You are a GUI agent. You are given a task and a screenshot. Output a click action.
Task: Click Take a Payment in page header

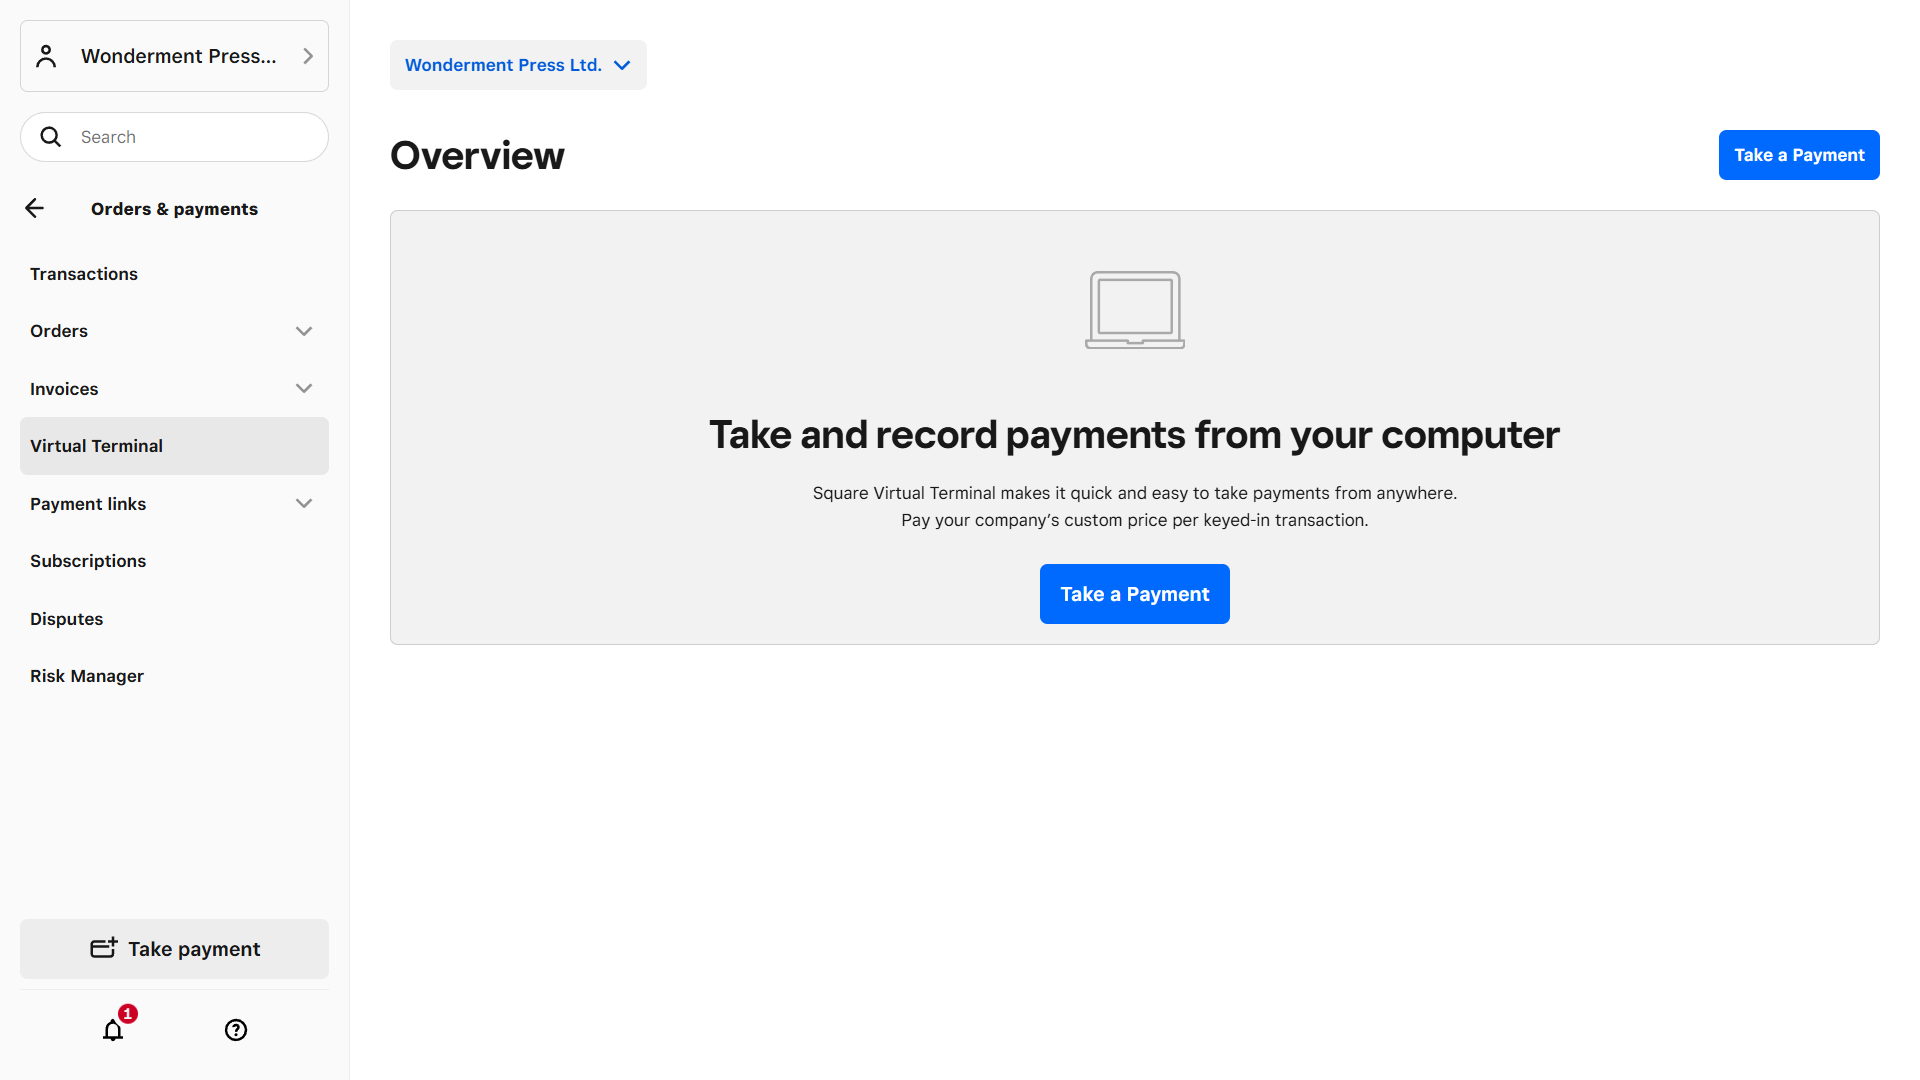(x=1798, y=155)
